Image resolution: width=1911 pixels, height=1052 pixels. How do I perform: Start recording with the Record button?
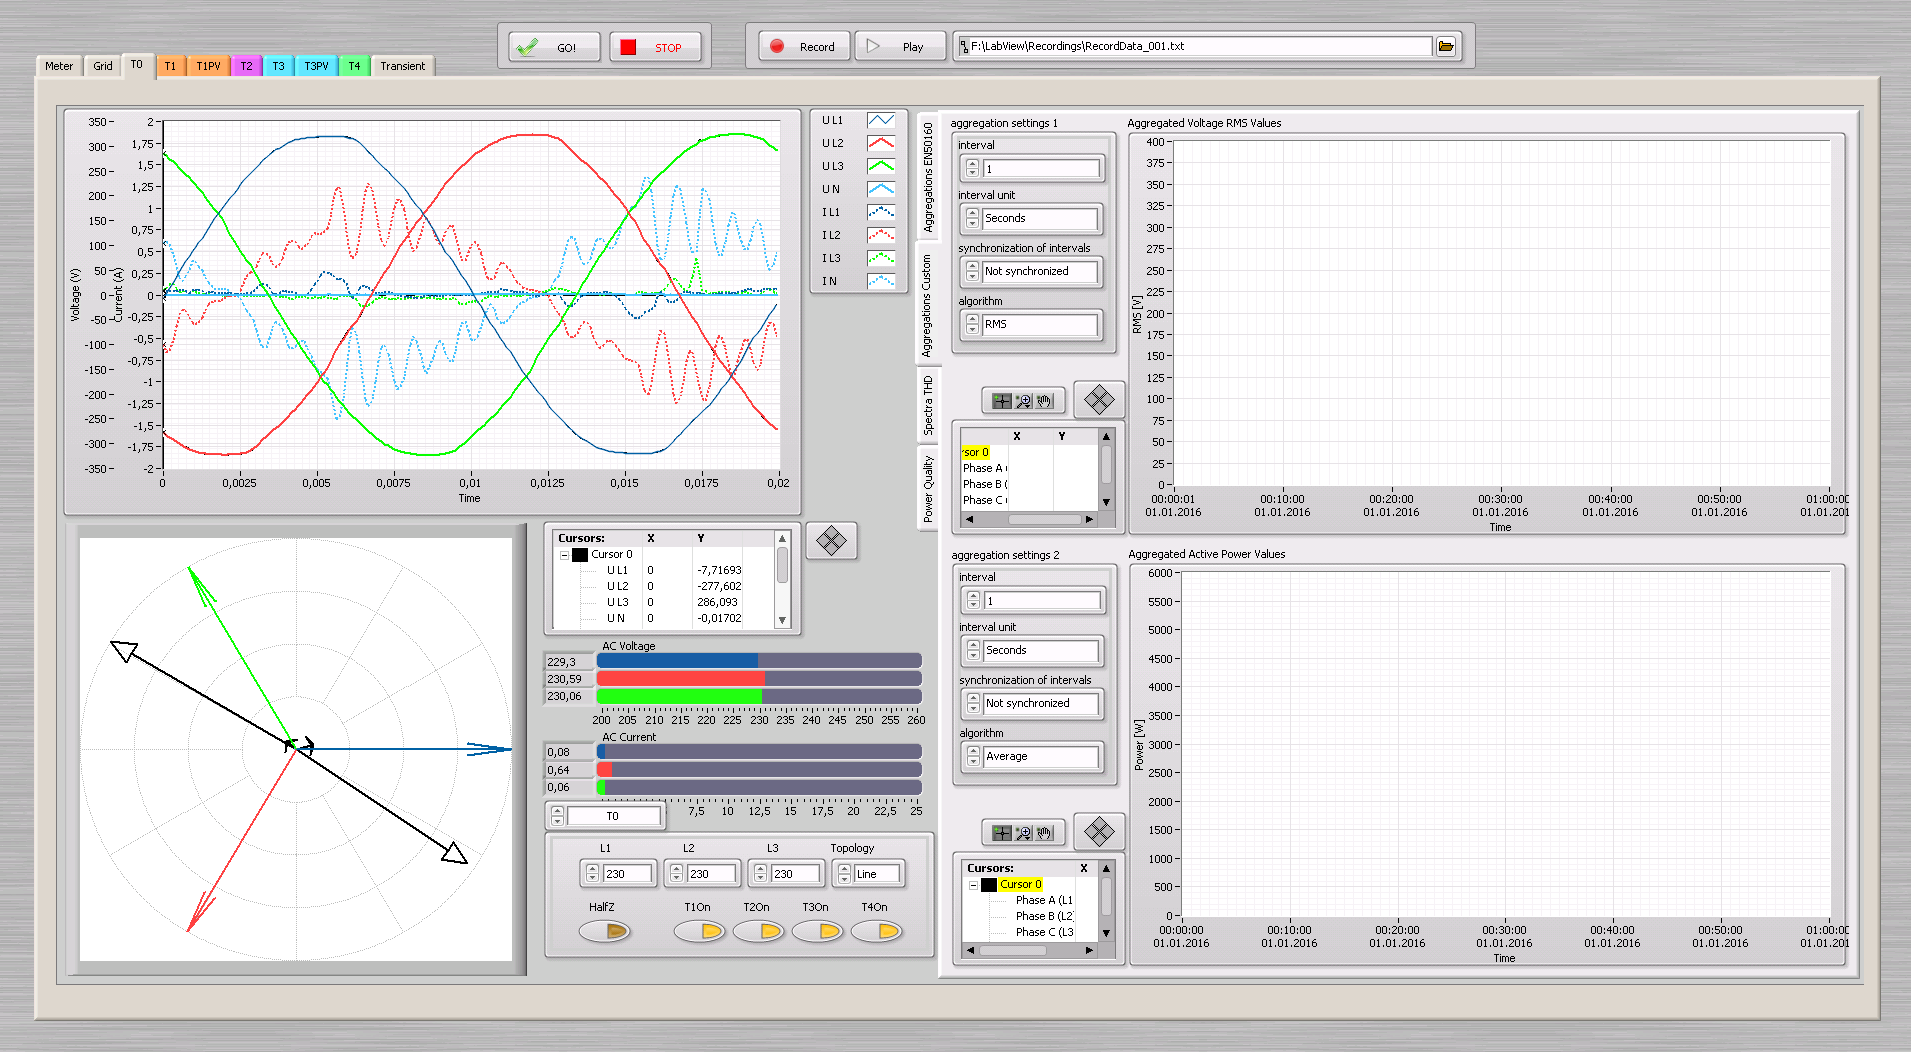pos(804,47)
